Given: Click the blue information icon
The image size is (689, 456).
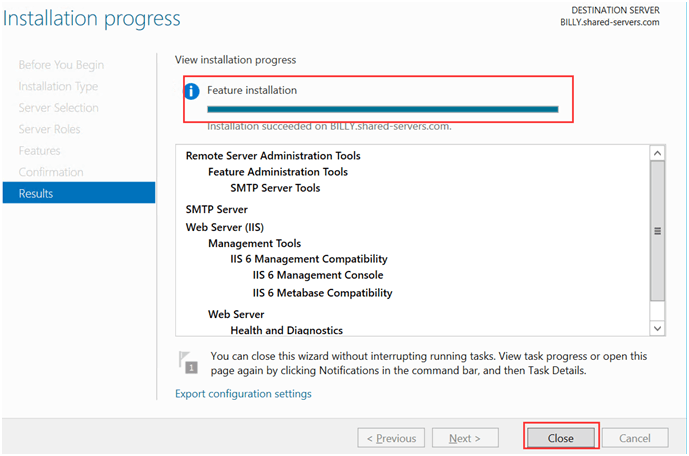Looking at the screenshot, I should 192,91.
